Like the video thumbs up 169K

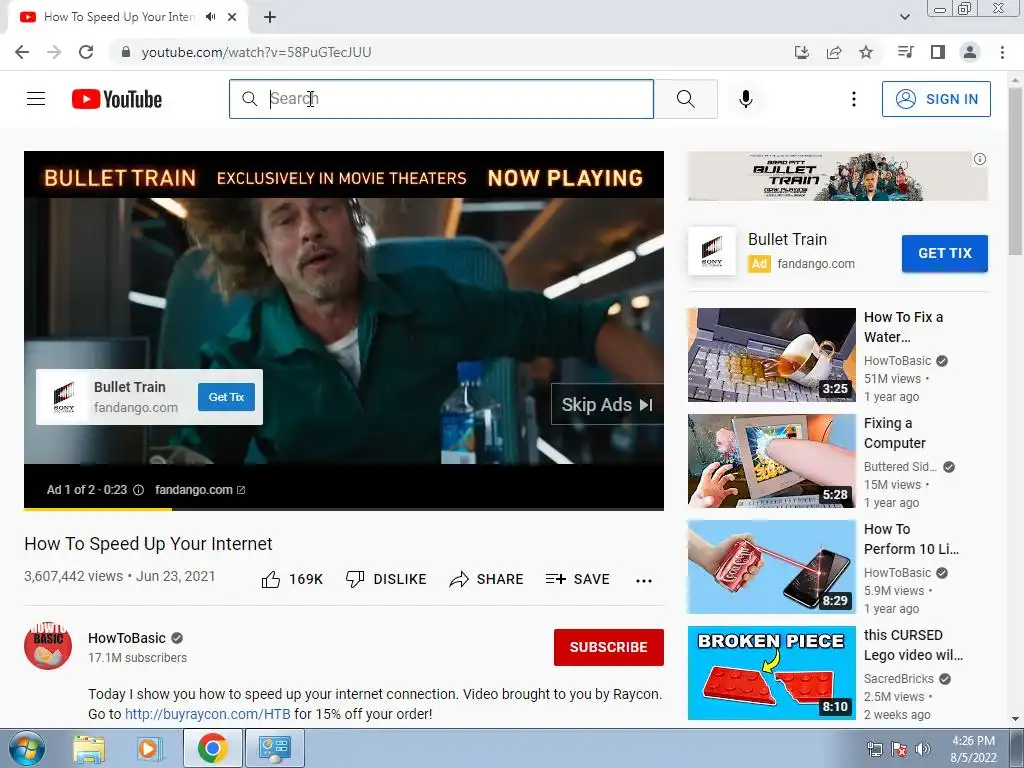[x=292, y=579]
